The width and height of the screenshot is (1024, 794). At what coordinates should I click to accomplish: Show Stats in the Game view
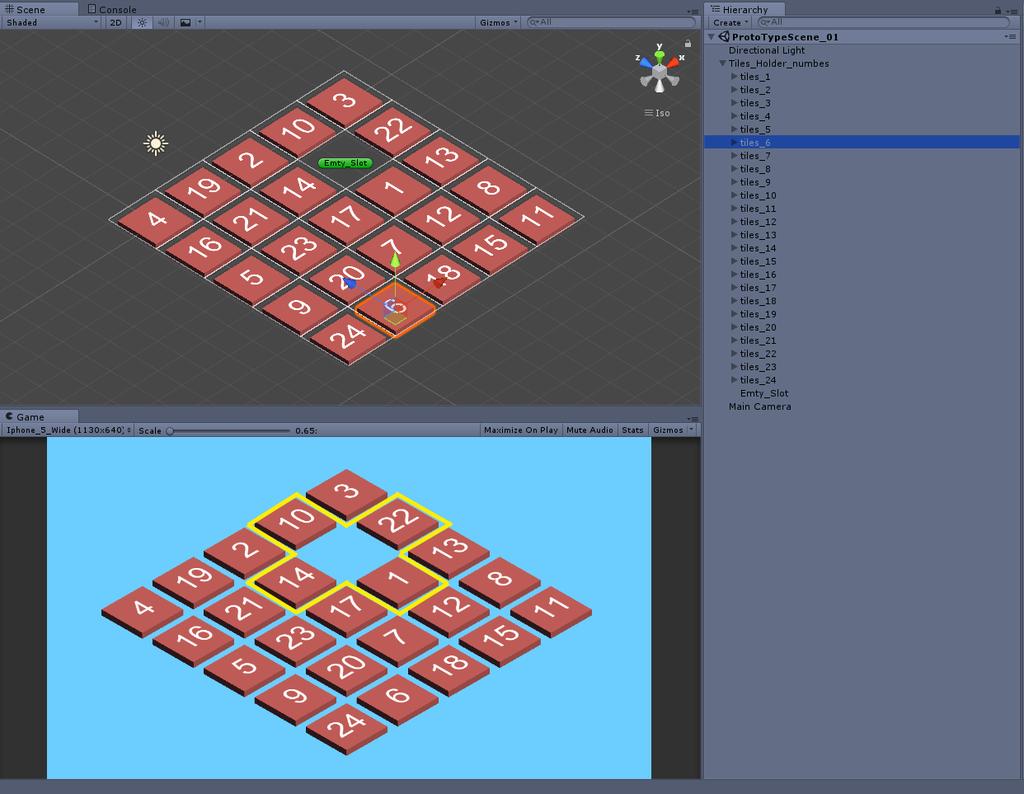click(x=632, y=430)
